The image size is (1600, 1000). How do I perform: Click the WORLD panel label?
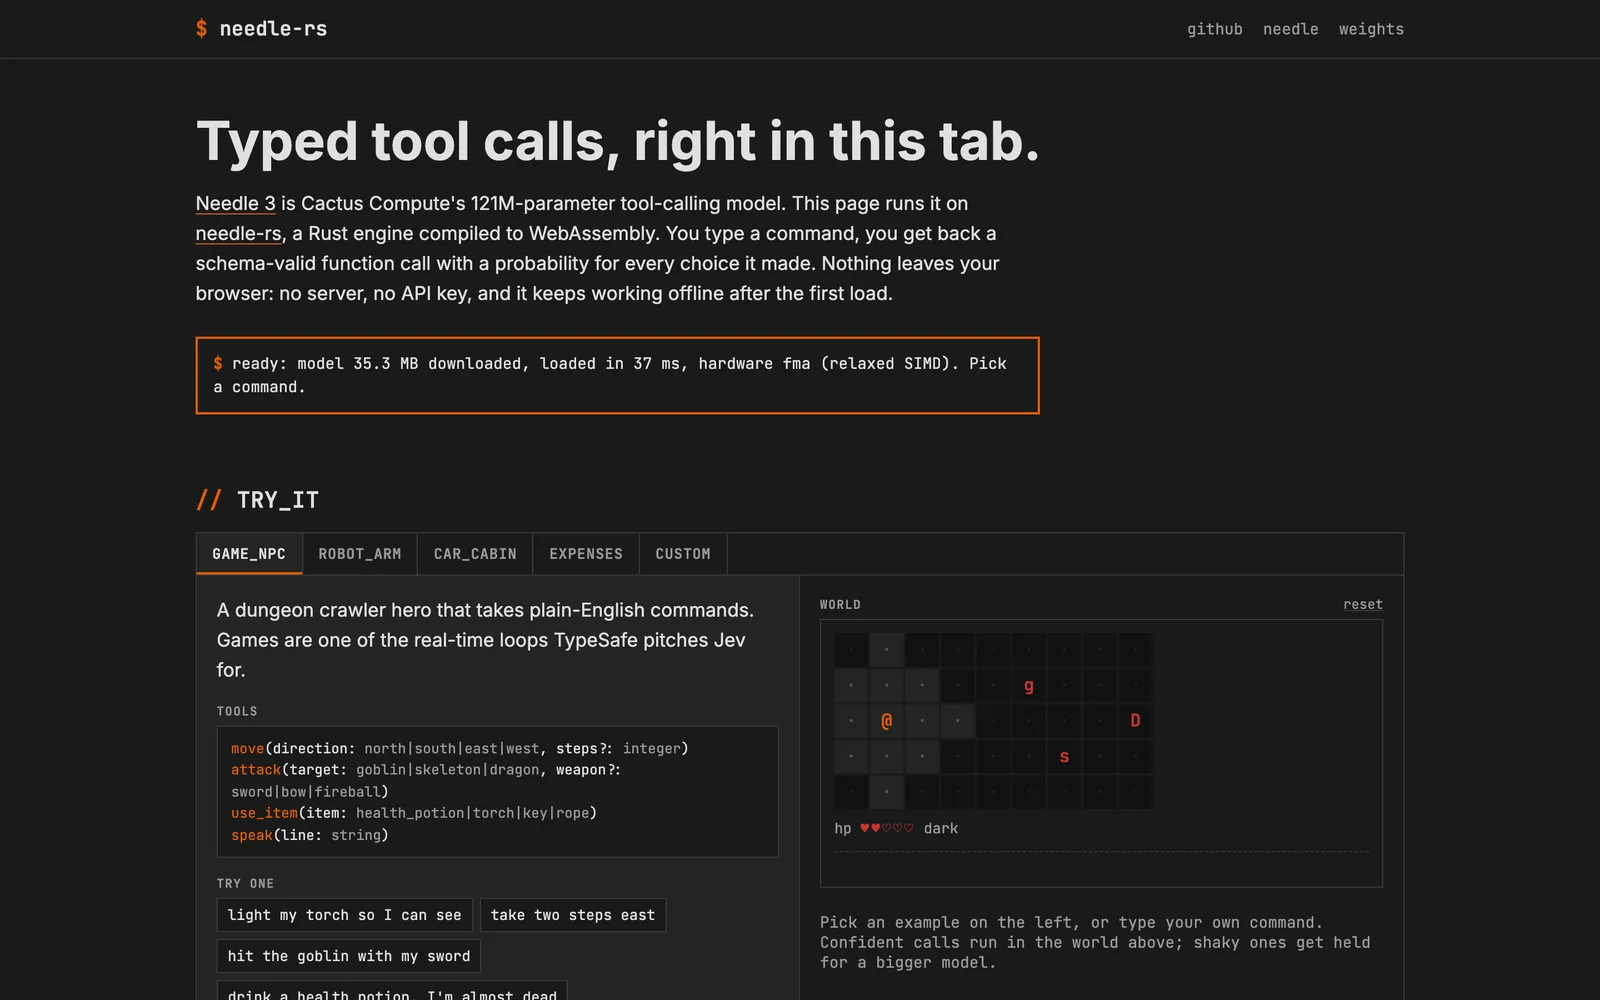(x=840, y=604)
